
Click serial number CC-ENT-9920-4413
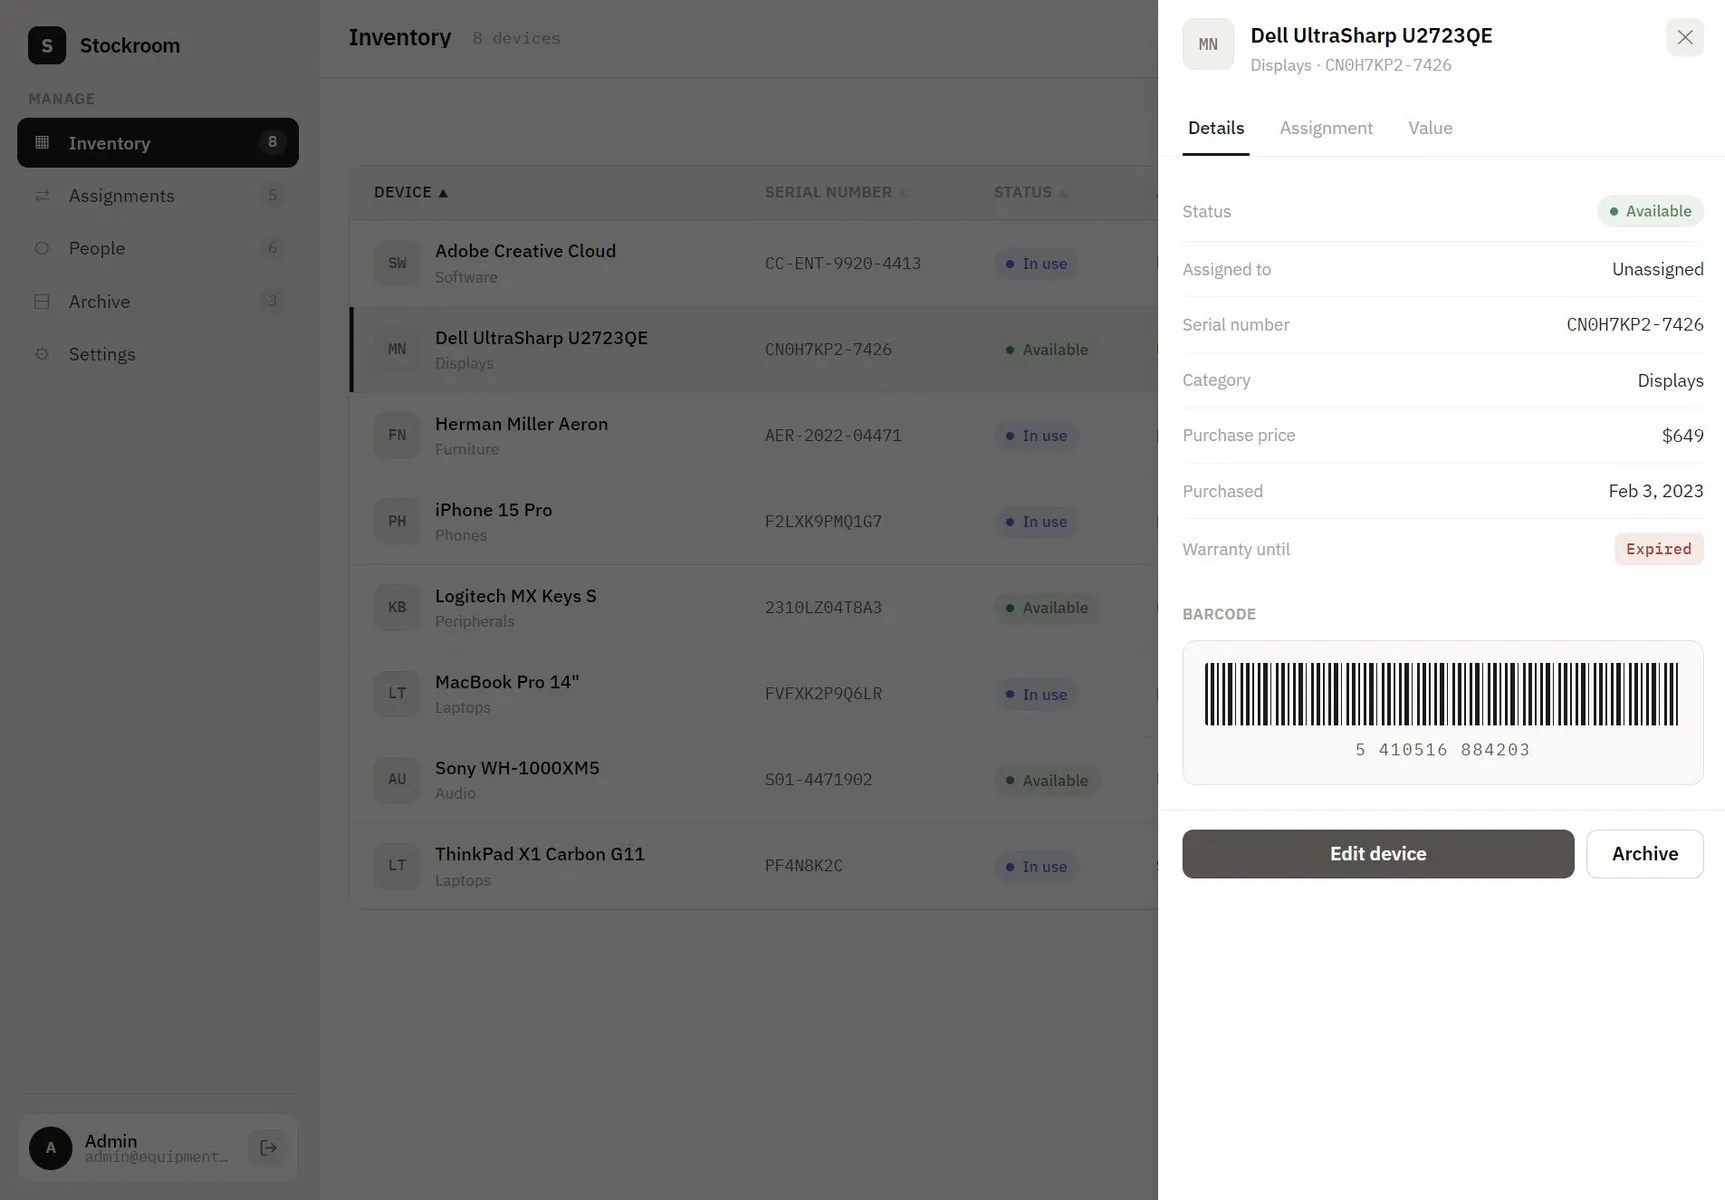(x=843, y=264)
